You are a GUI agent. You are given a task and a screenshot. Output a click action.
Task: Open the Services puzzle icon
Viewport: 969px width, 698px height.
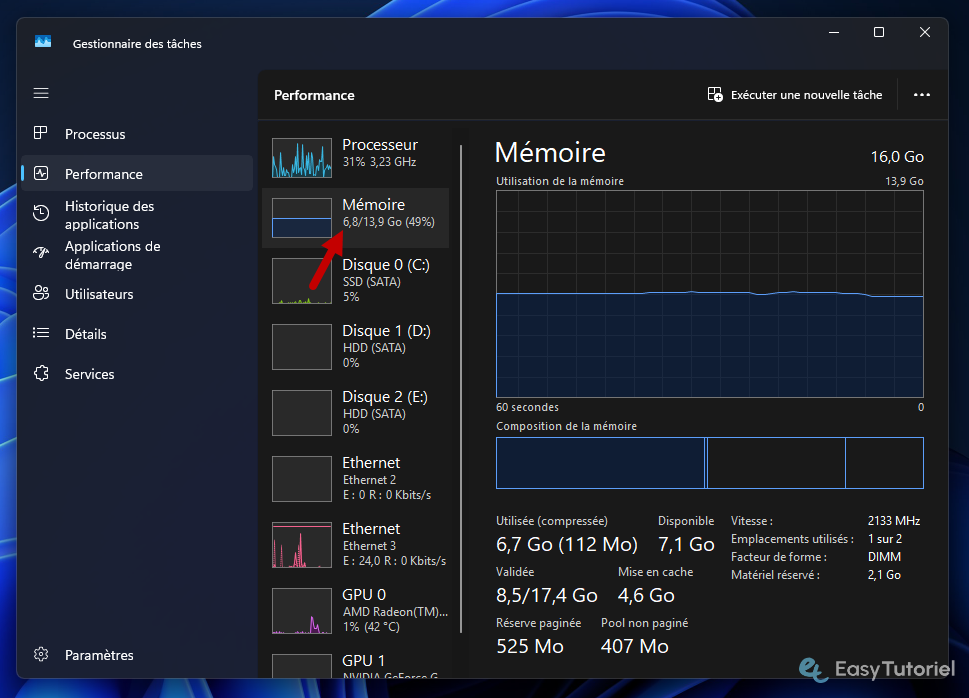[x=41, y=374]
